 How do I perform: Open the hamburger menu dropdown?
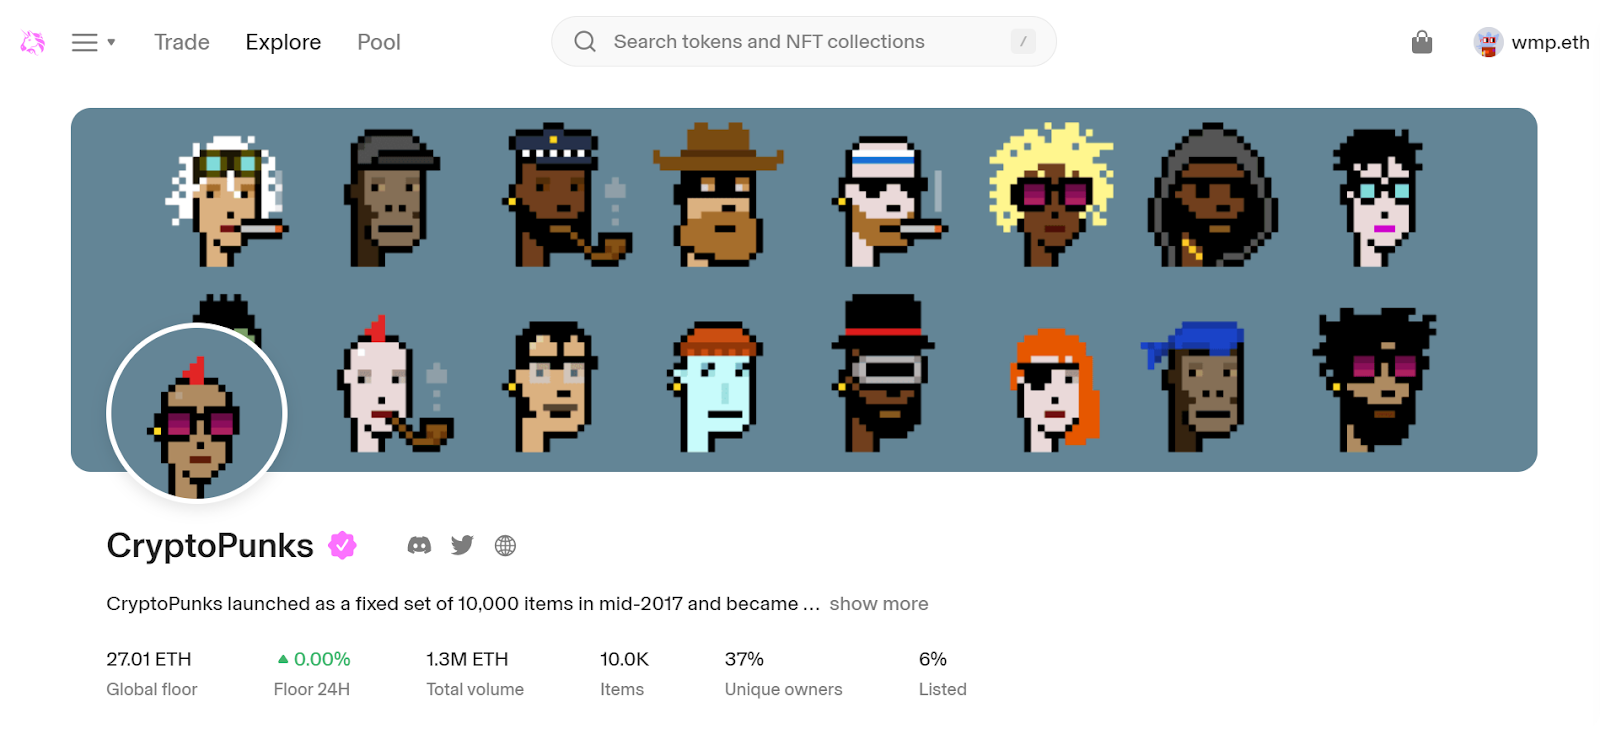tap(94, 42)
